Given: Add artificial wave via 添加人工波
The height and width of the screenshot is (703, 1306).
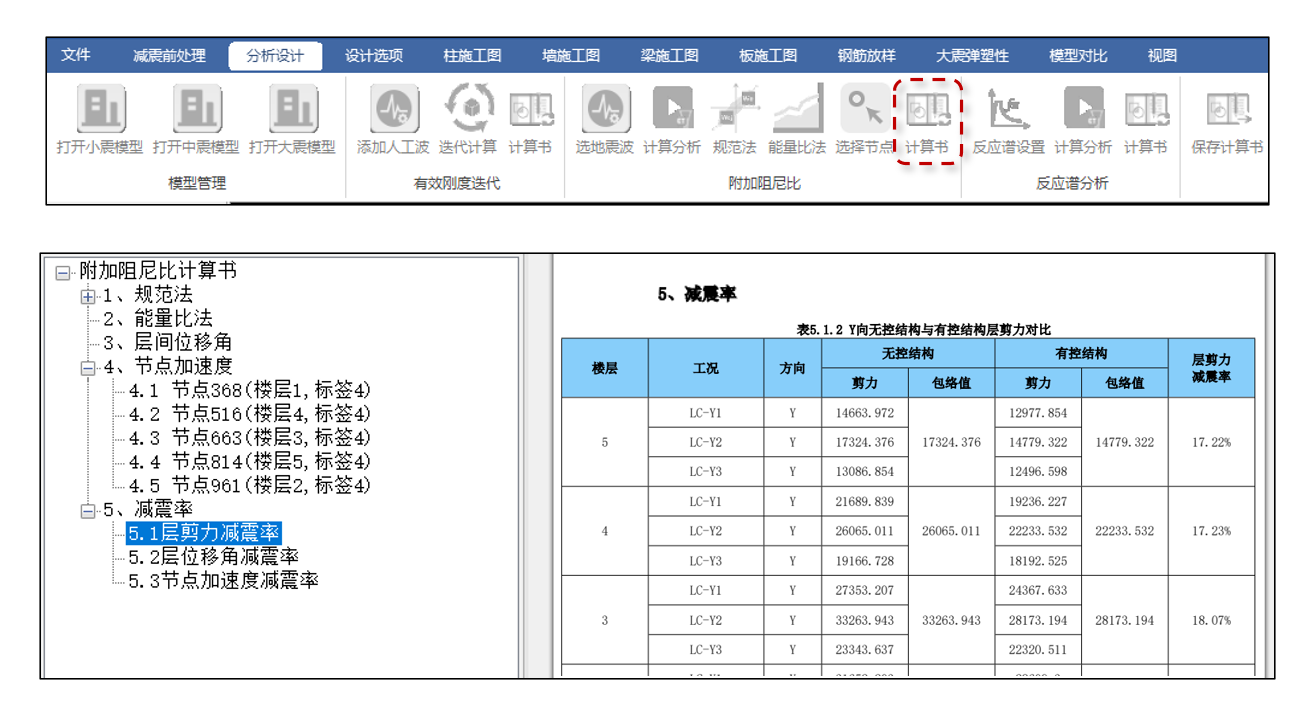Looking at the screenshot, I should [x=393, y=110].
